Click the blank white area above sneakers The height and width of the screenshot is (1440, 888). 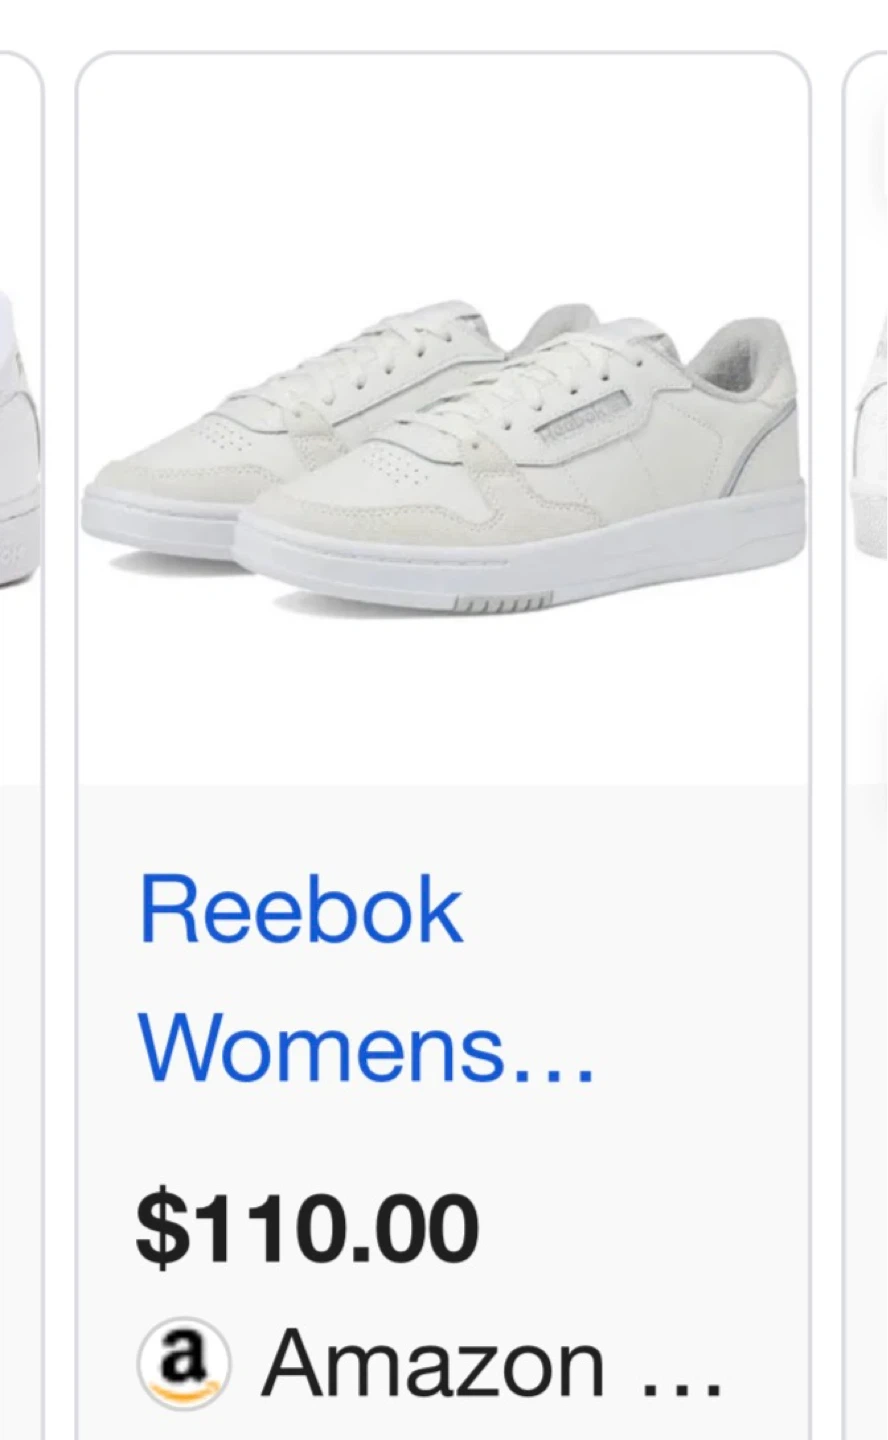pos(443,170)
